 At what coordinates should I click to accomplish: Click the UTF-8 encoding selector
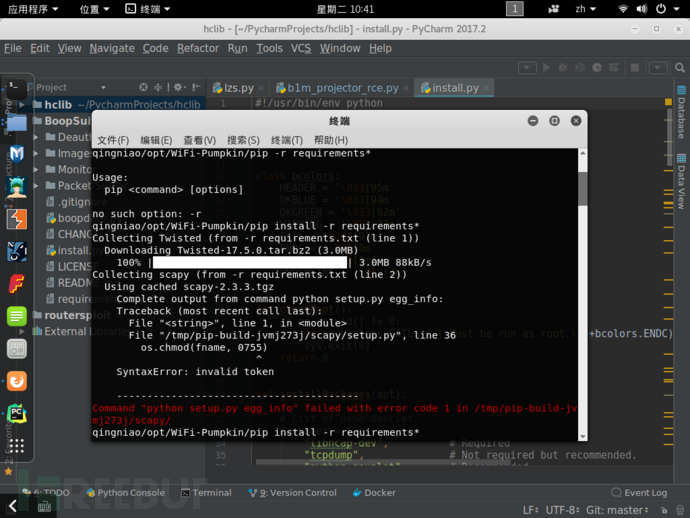(562, 511)
